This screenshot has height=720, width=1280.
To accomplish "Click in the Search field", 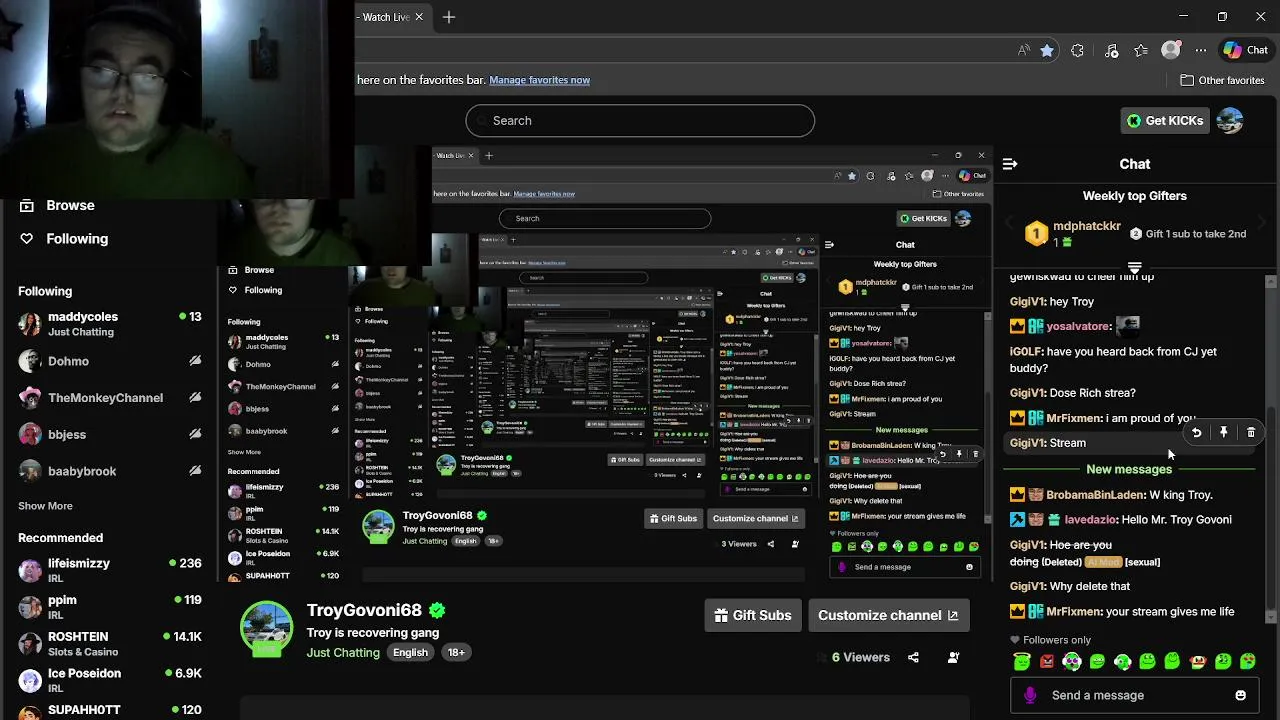I will tap(640, 120).
